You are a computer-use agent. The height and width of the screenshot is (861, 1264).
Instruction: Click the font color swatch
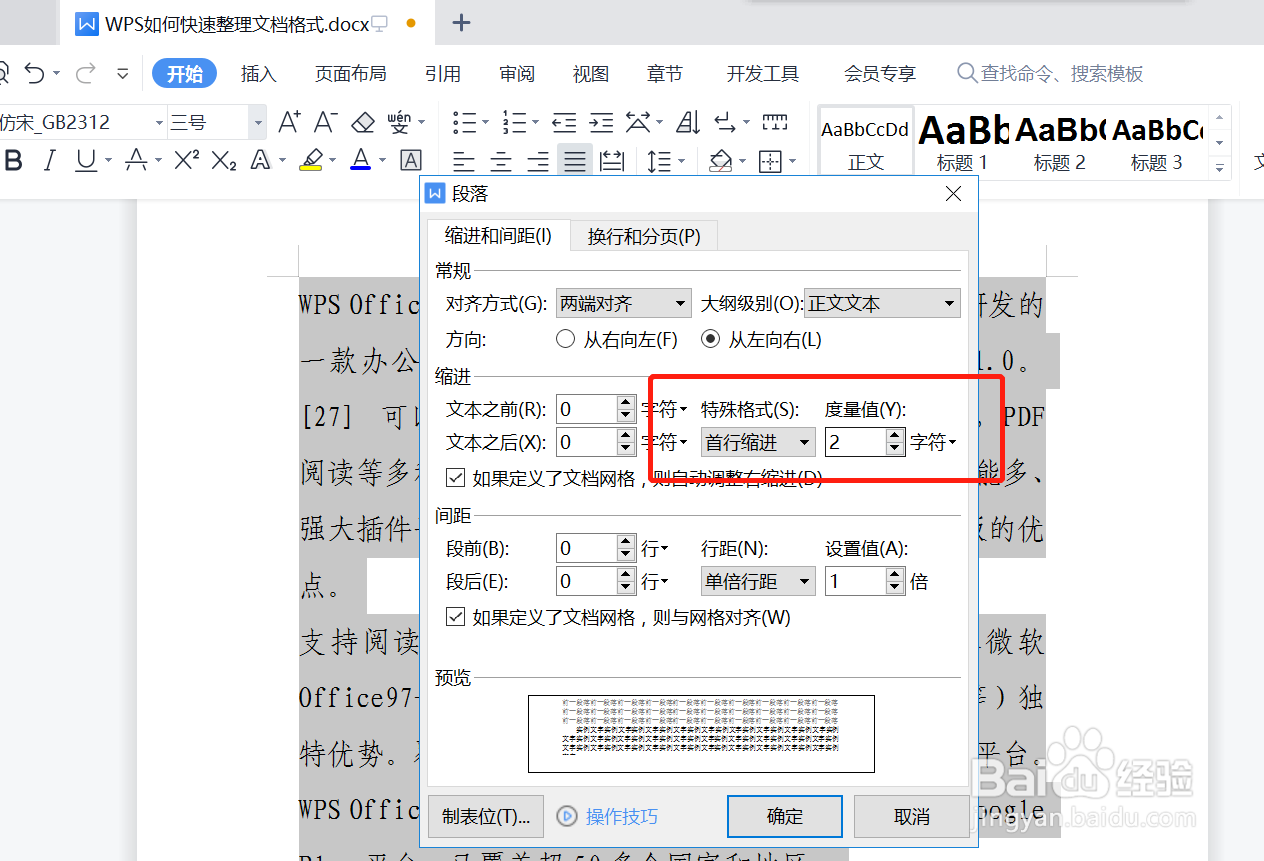[359, 160]
